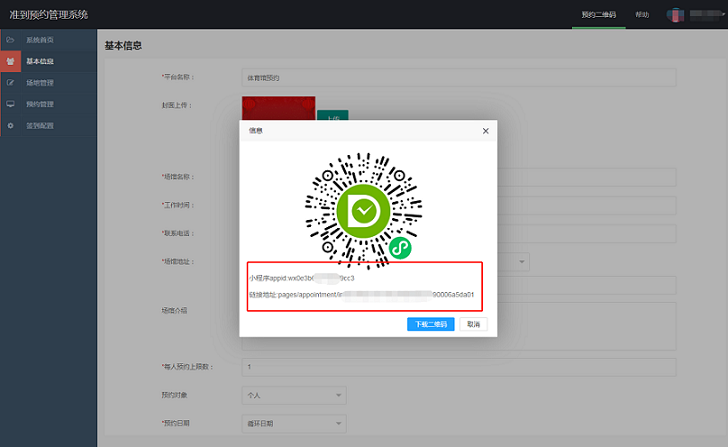The width and height of the screenshot is (728, 447).
Task: Click the 基本信息 red icon in sidebar
Action: point(10,61)
